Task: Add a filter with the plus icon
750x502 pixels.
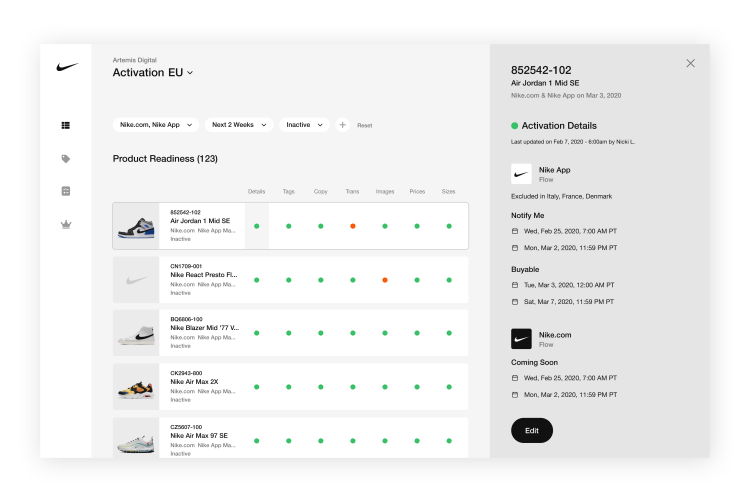Action: 342,125
